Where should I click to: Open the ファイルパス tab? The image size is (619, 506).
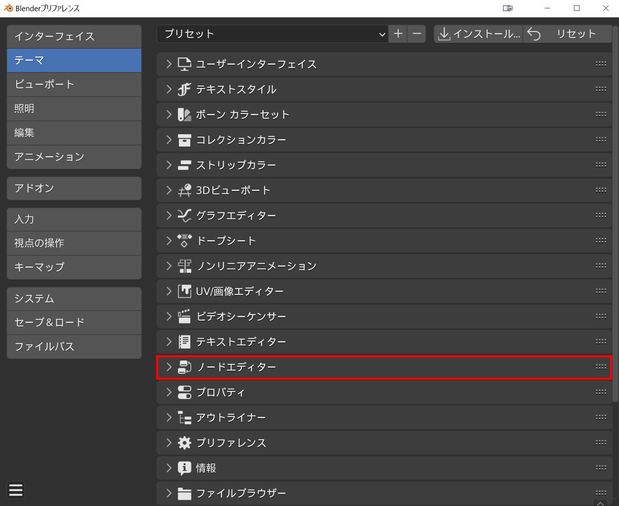[x=74, y=347]
